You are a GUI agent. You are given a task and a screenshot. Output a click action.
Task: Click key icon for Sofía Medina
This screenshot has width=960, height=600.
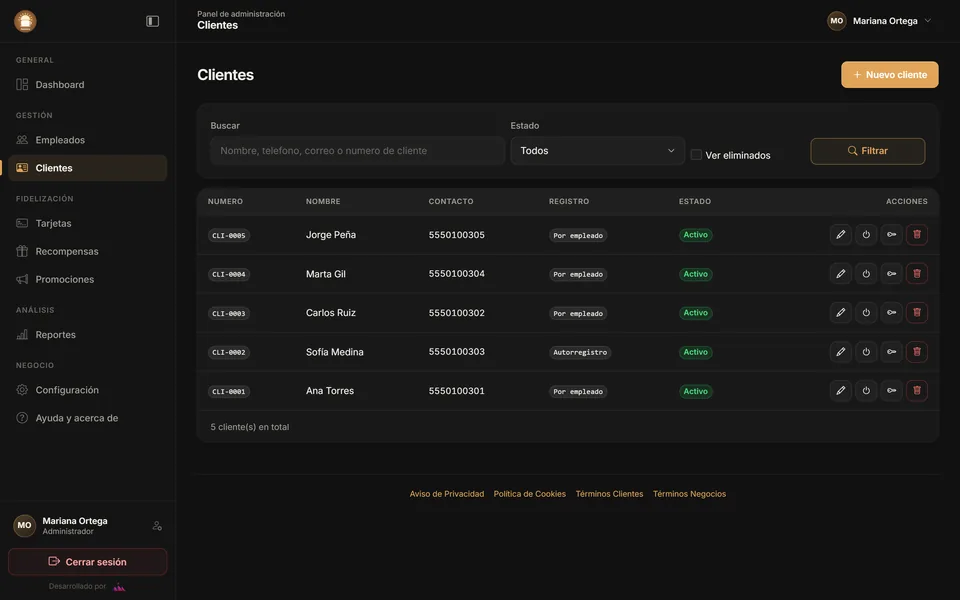pos(891,352)
